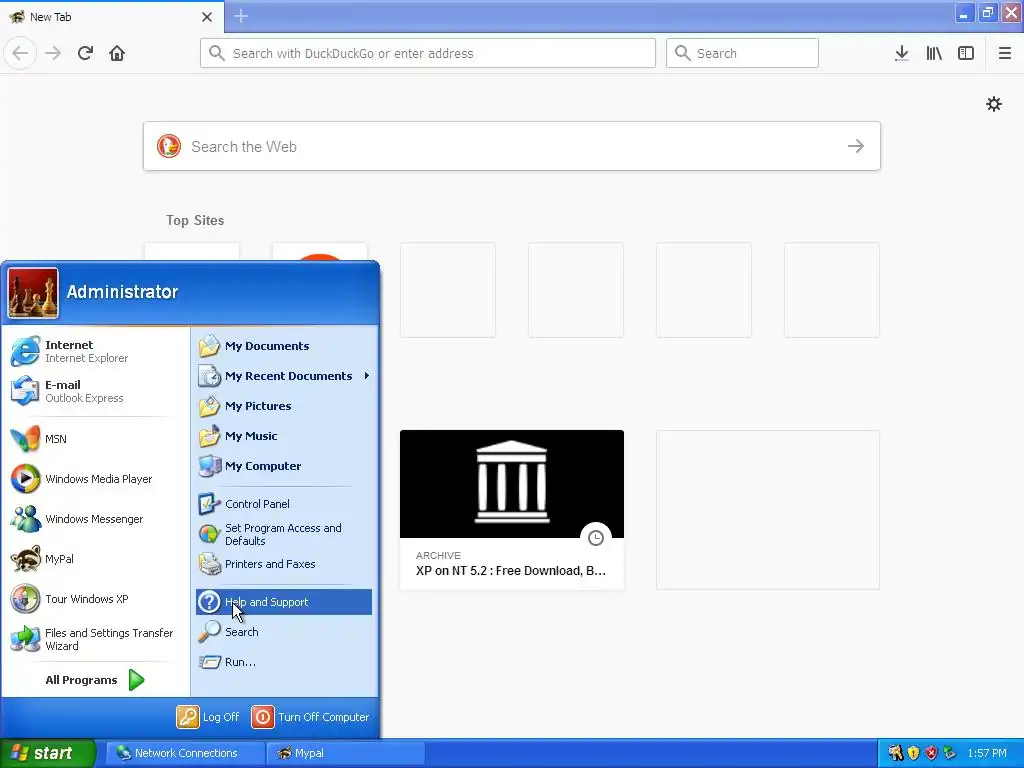1024x768 pixels.
Task: Click the Search the Web field
Action: coord(512,146)
